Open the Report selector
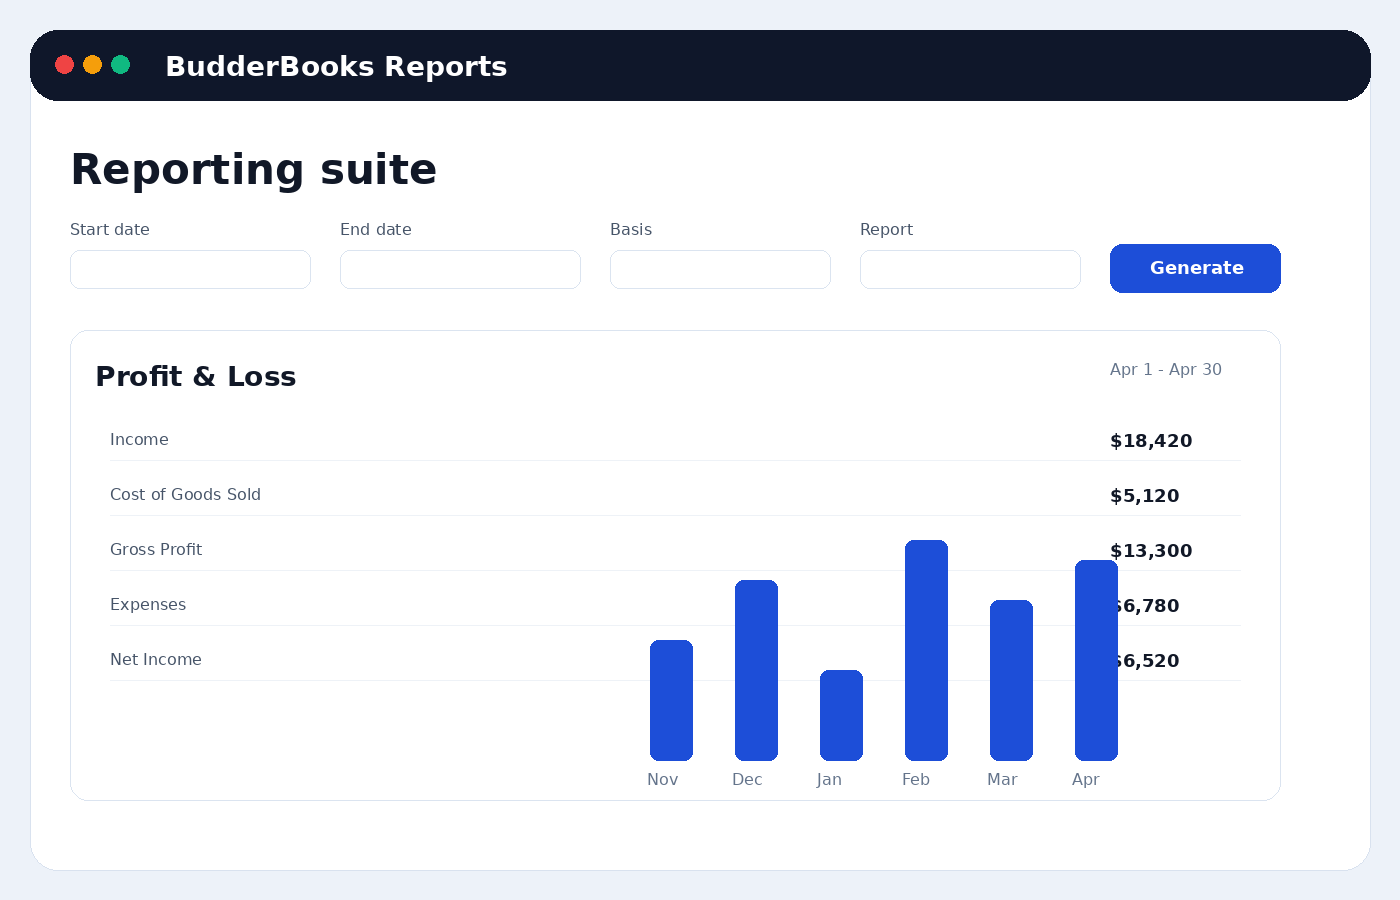This screenshot has height=900, width=1400. coord(970,269)
